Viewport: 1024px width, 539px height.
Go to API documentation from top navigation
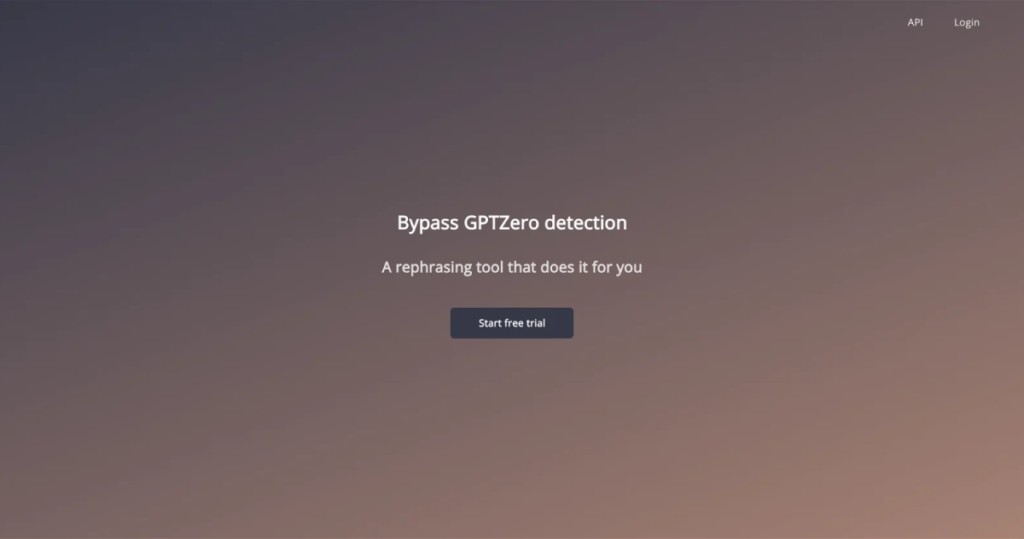915,22
